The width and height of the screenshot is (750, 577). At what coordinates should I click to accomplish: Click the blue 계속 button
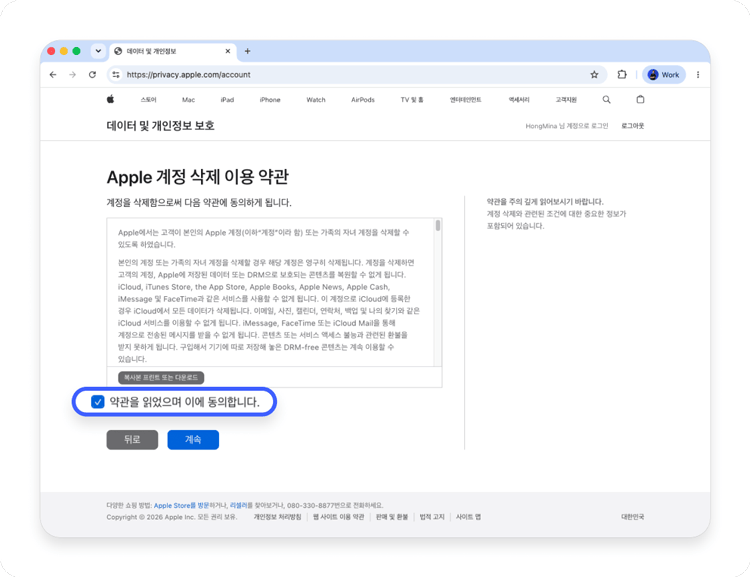pos(193,440)
